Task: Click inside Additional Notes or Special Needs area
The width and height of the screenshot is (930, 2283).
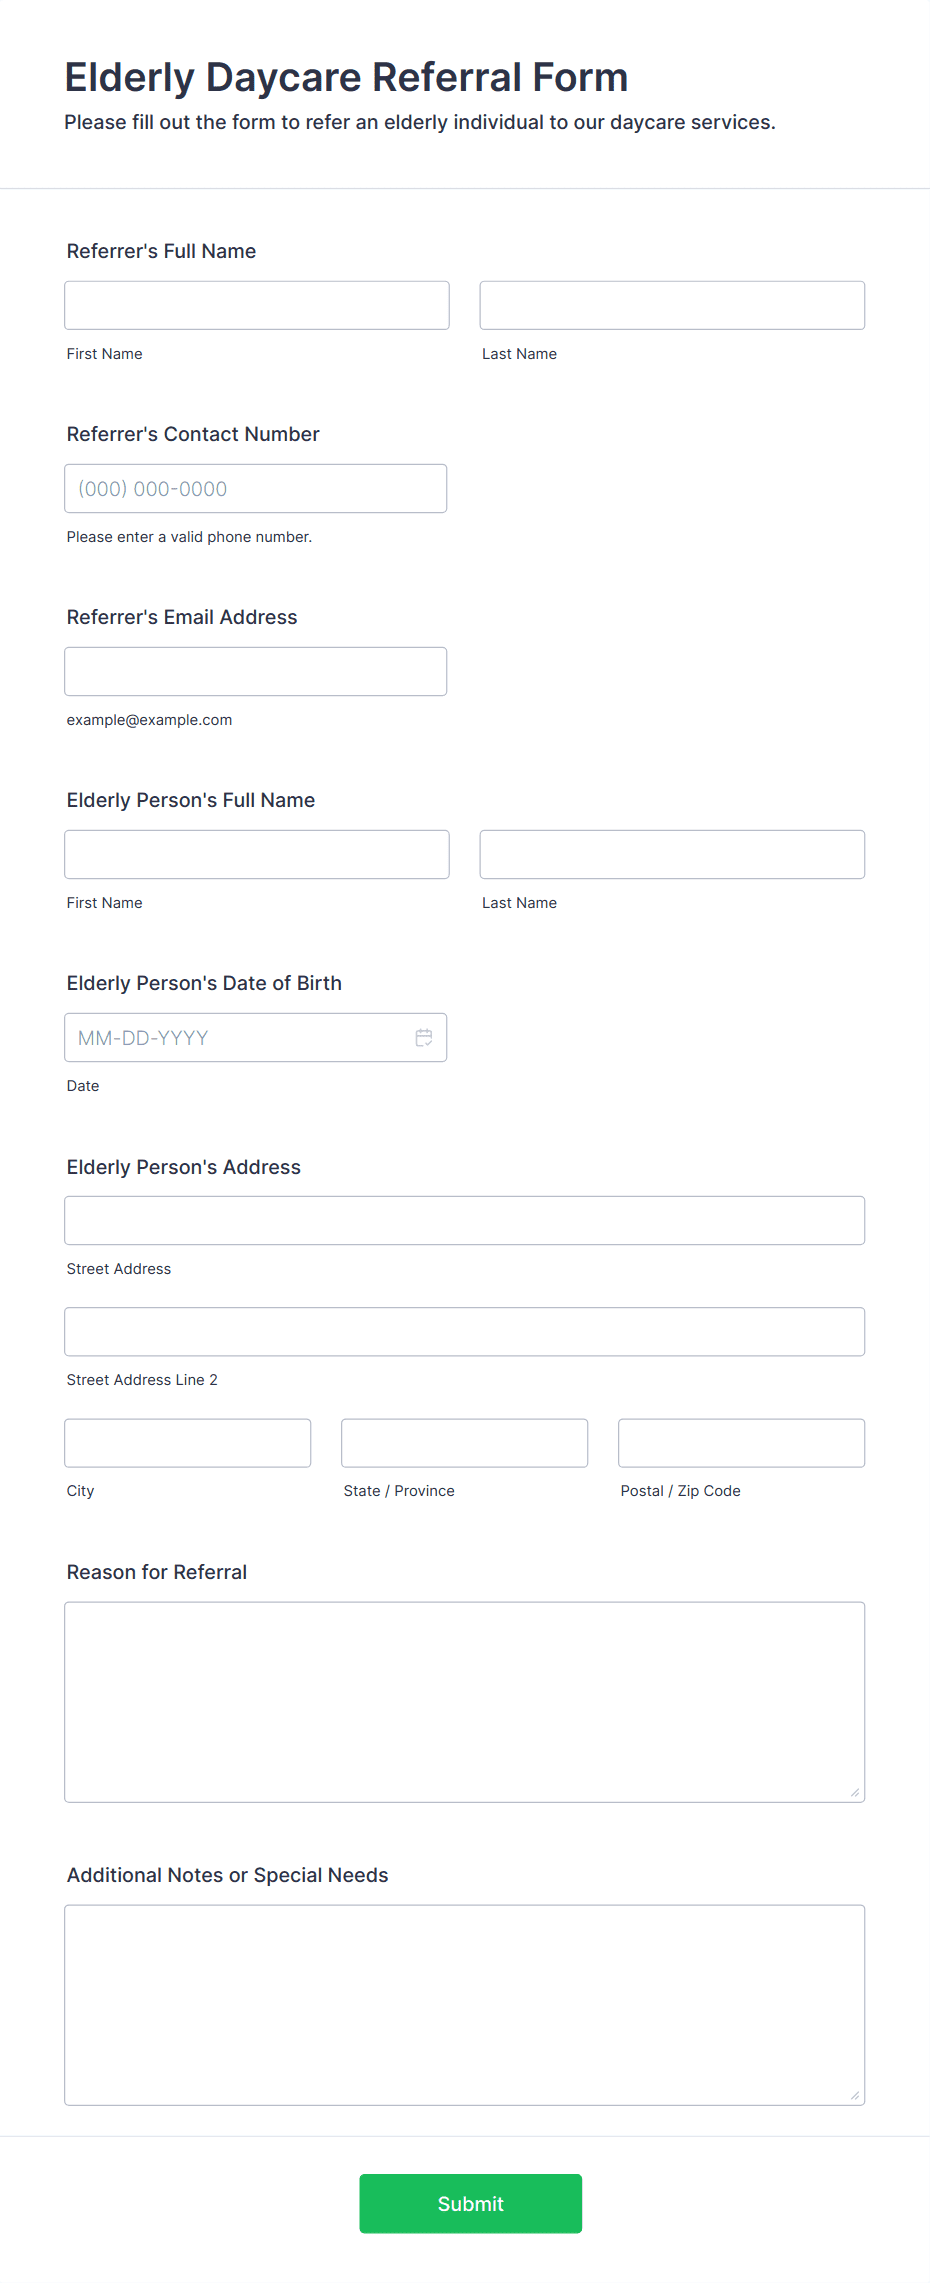Action: 465,2006
